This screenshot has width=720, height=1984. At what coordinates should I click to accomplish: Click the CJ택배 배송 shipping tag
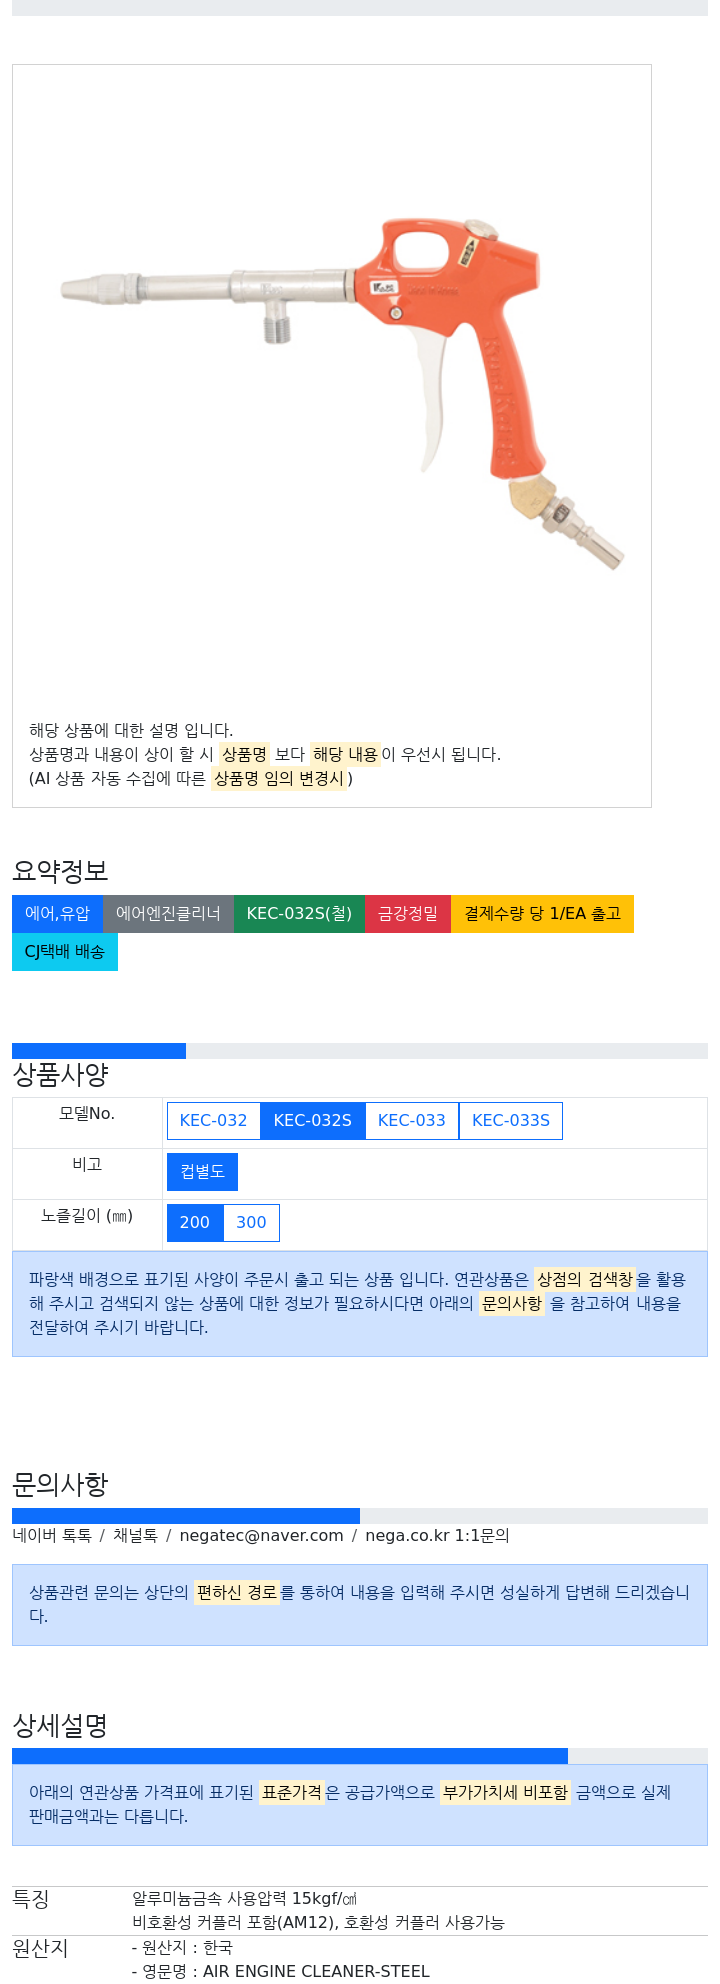65,951
